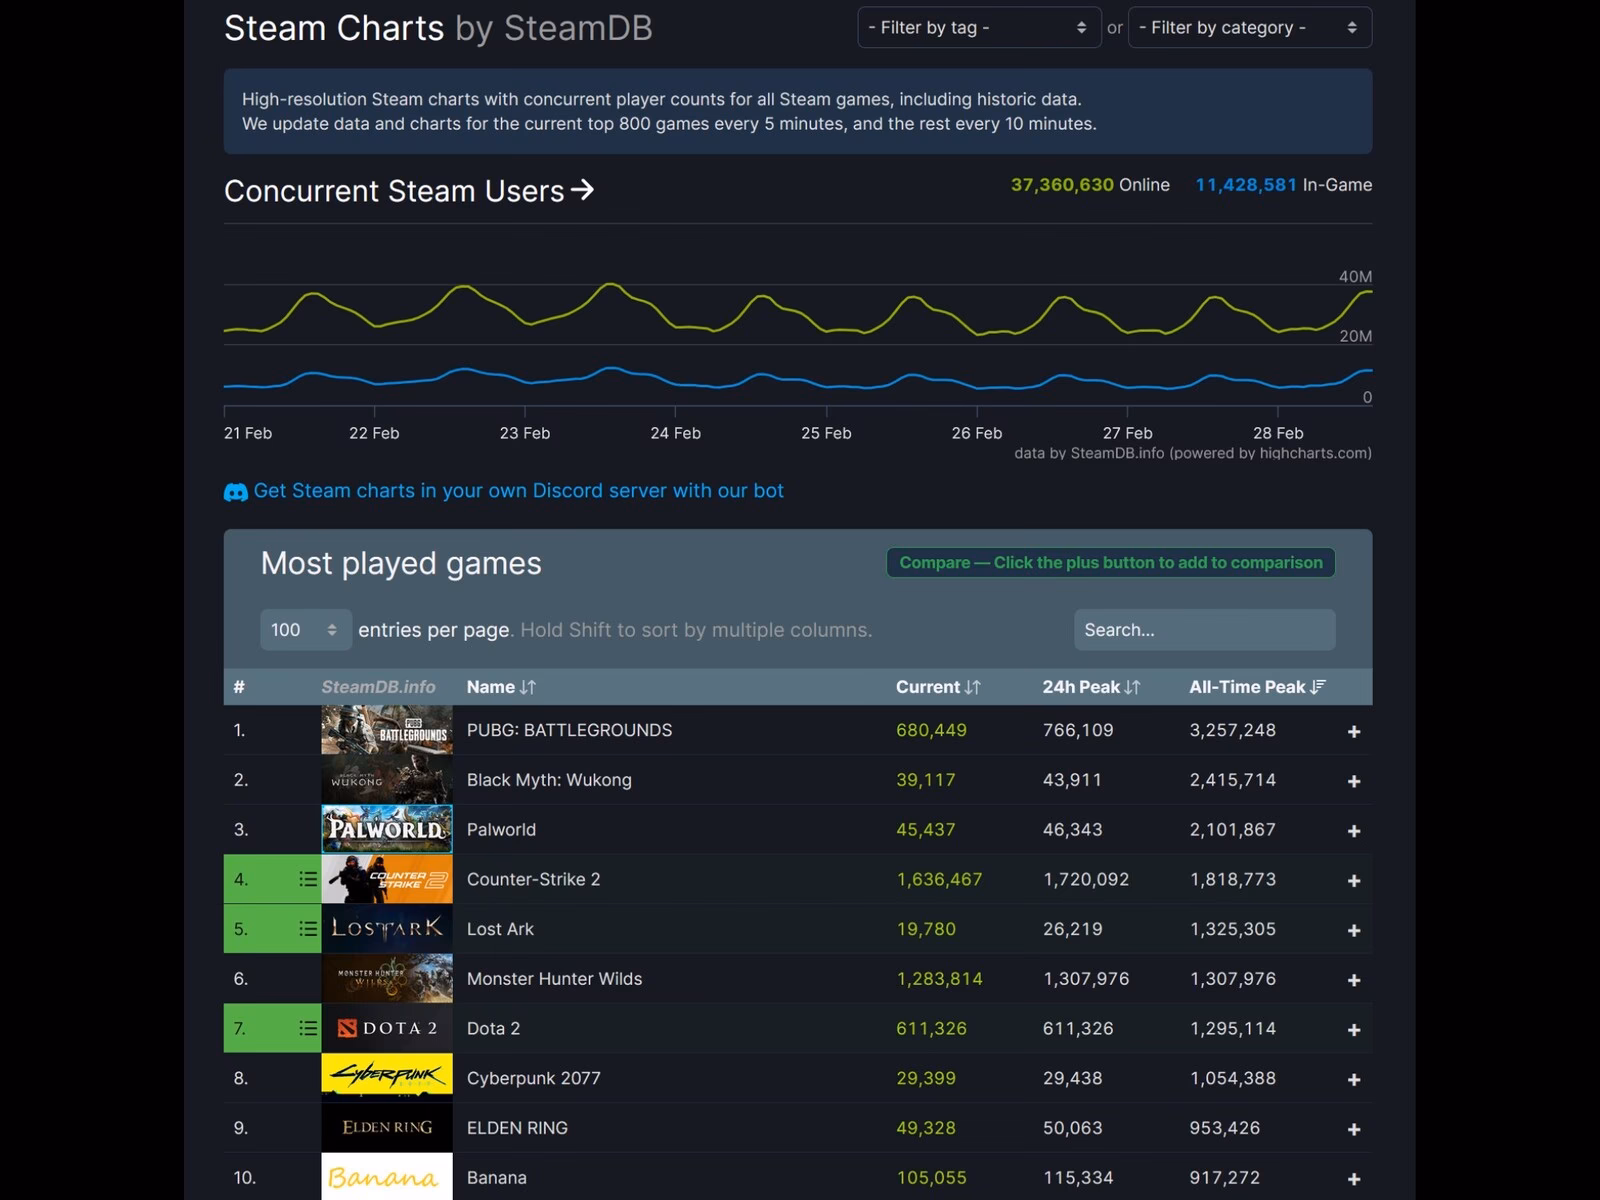Click the list icon in Counter-Strike 2 row
The image size is (1600, 1200).
pyautogui.click(x=308, y=879)
